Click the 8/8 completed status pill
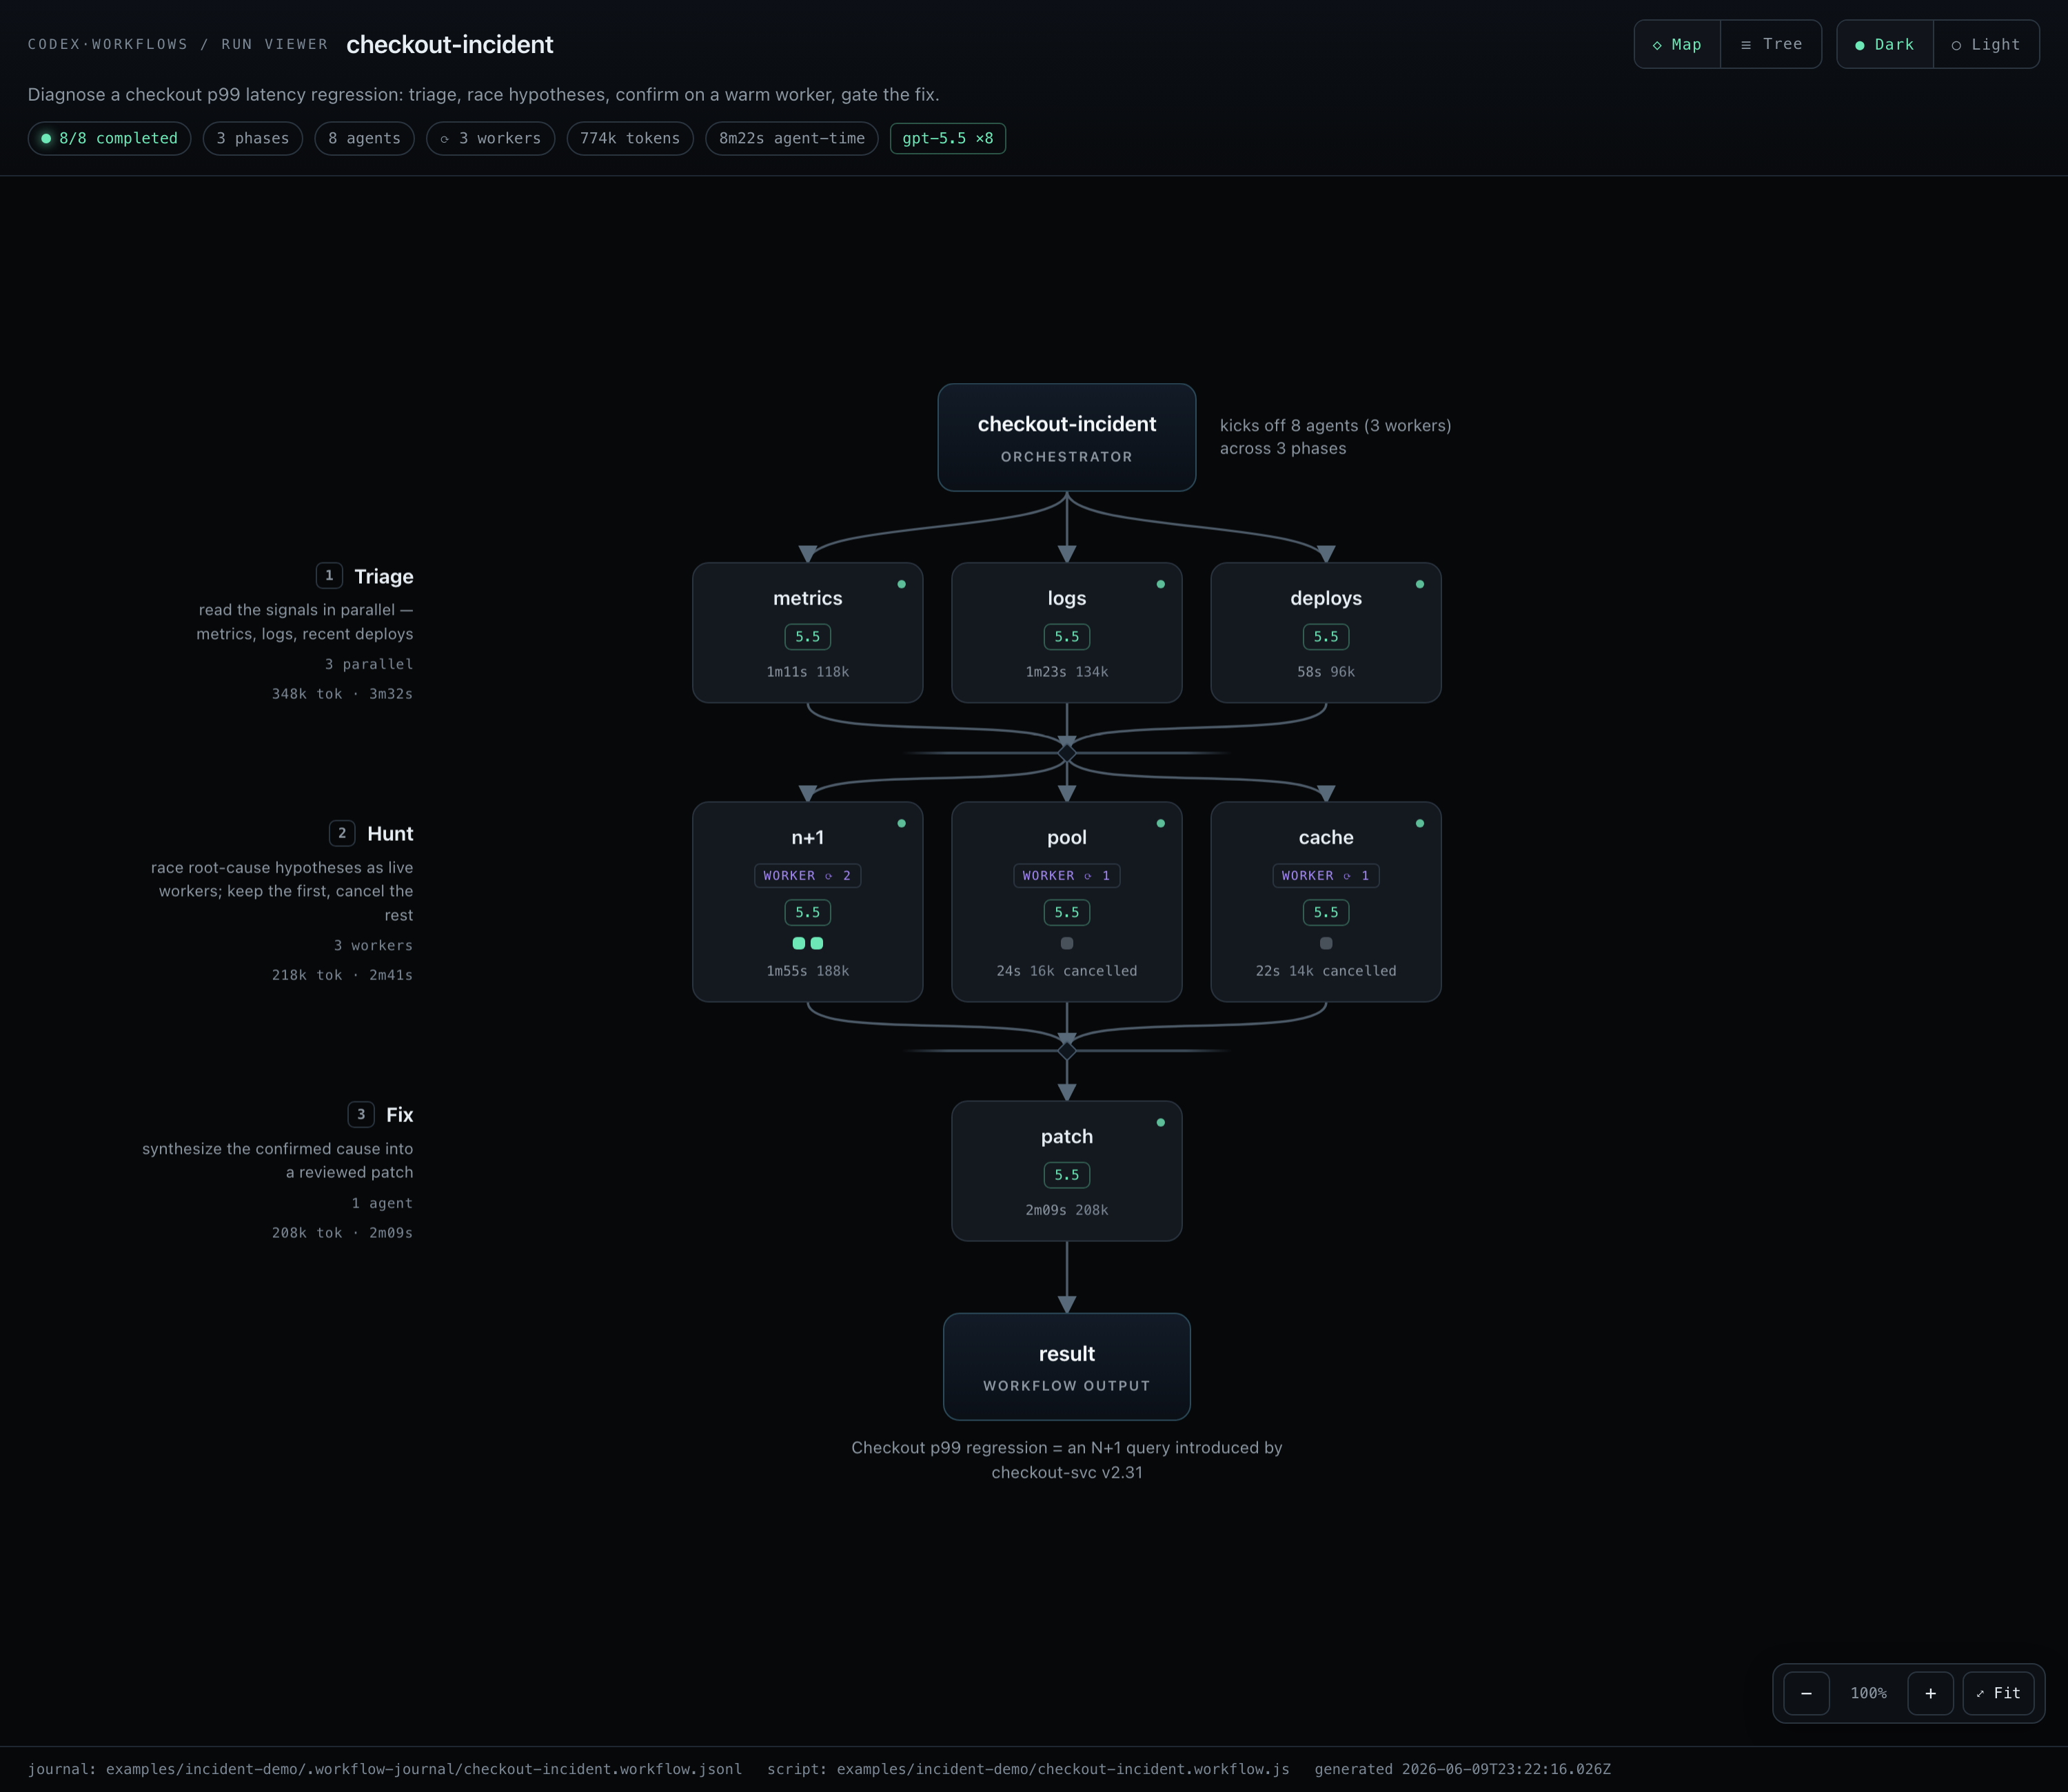The width and height of the screenshot is (2068, 1792). (x=110, y=138)
